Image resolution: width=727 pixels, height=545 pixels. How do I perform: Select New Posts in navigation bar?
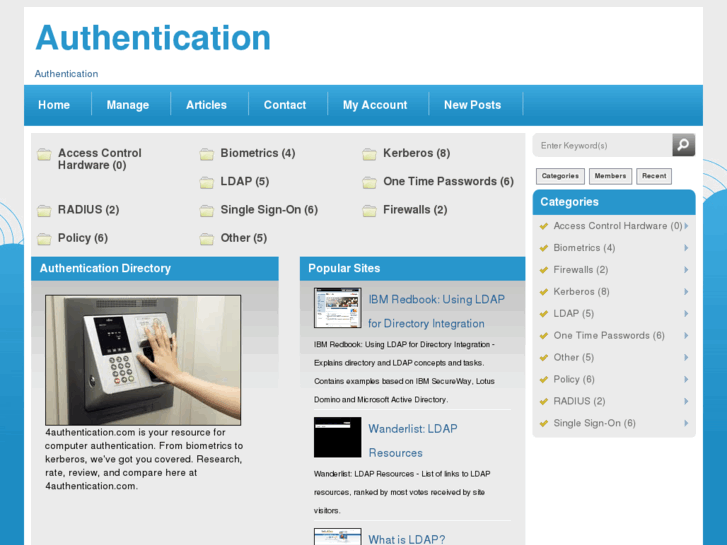click(x=472, y=105)
